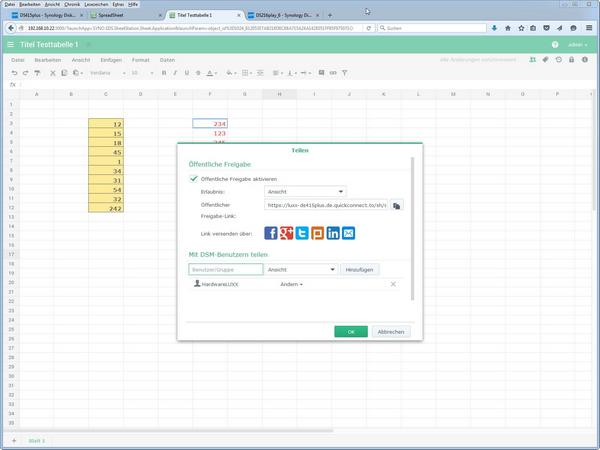Open version history clock icon
Image resolution: width=600 pixels, height=450 pixels.
[559, 60]
